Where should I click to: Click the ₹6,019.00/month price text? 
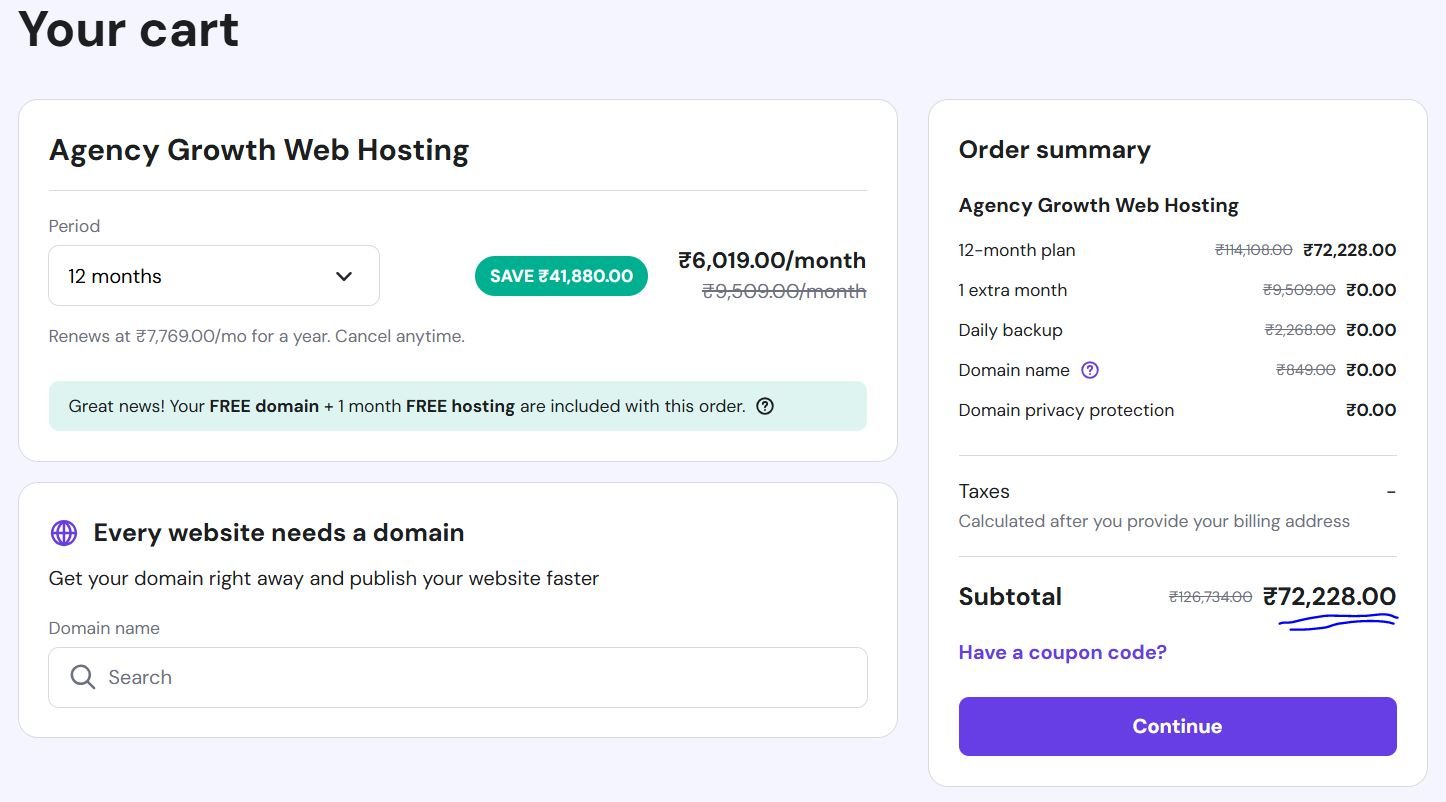(771, 260)
